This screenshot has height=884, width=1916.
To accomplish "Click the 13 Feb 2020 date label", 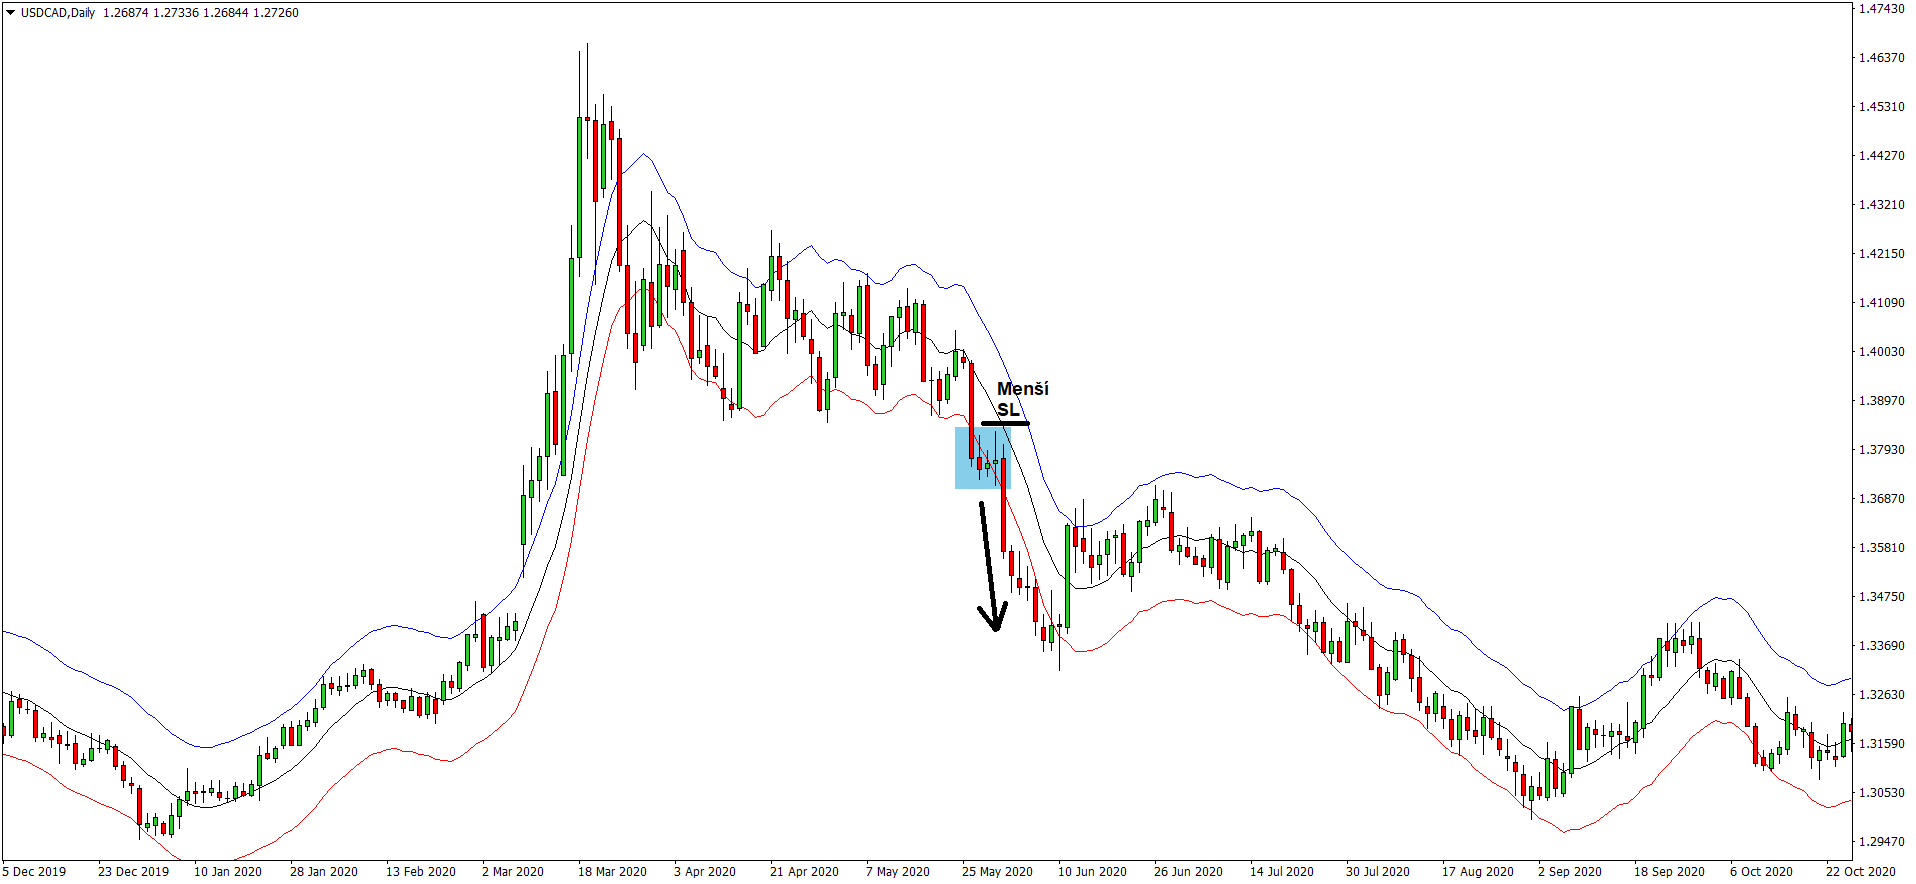I will (x=420, y=872).
